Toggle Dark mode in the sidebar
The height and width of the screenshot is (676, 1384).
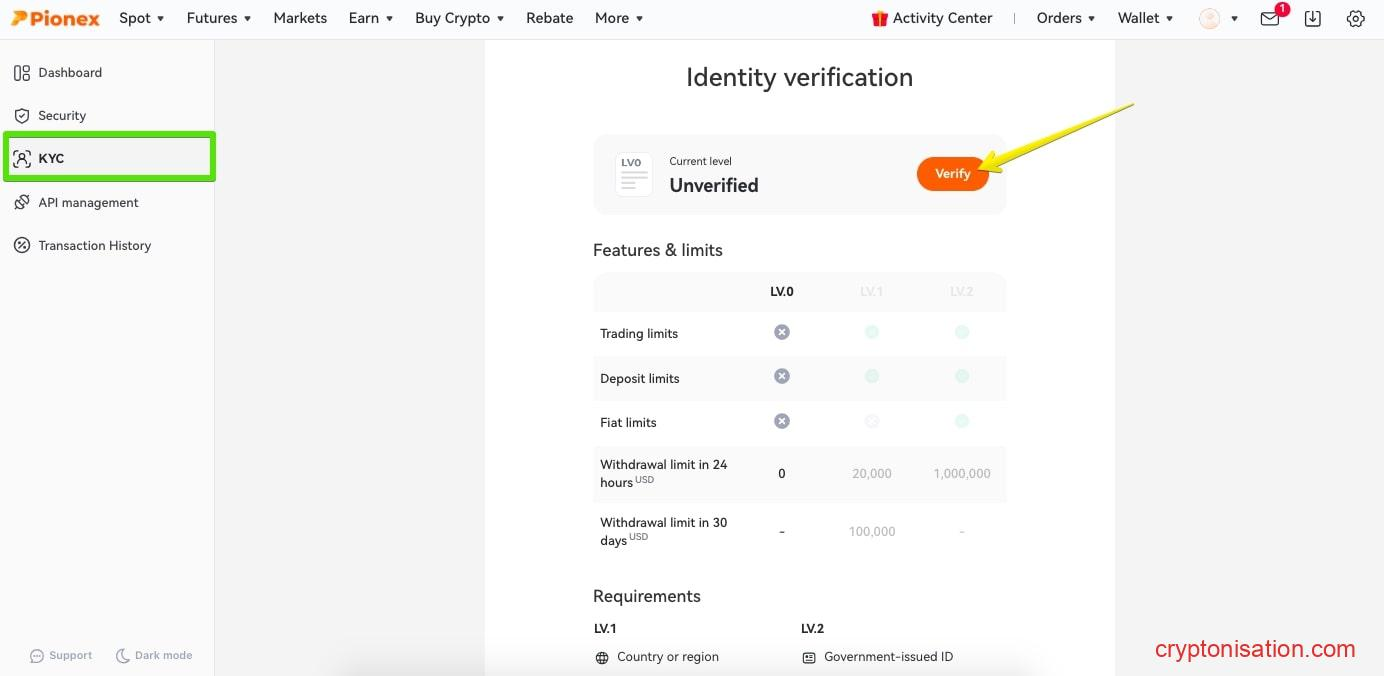pyautogui.click(x=154, y=656)
